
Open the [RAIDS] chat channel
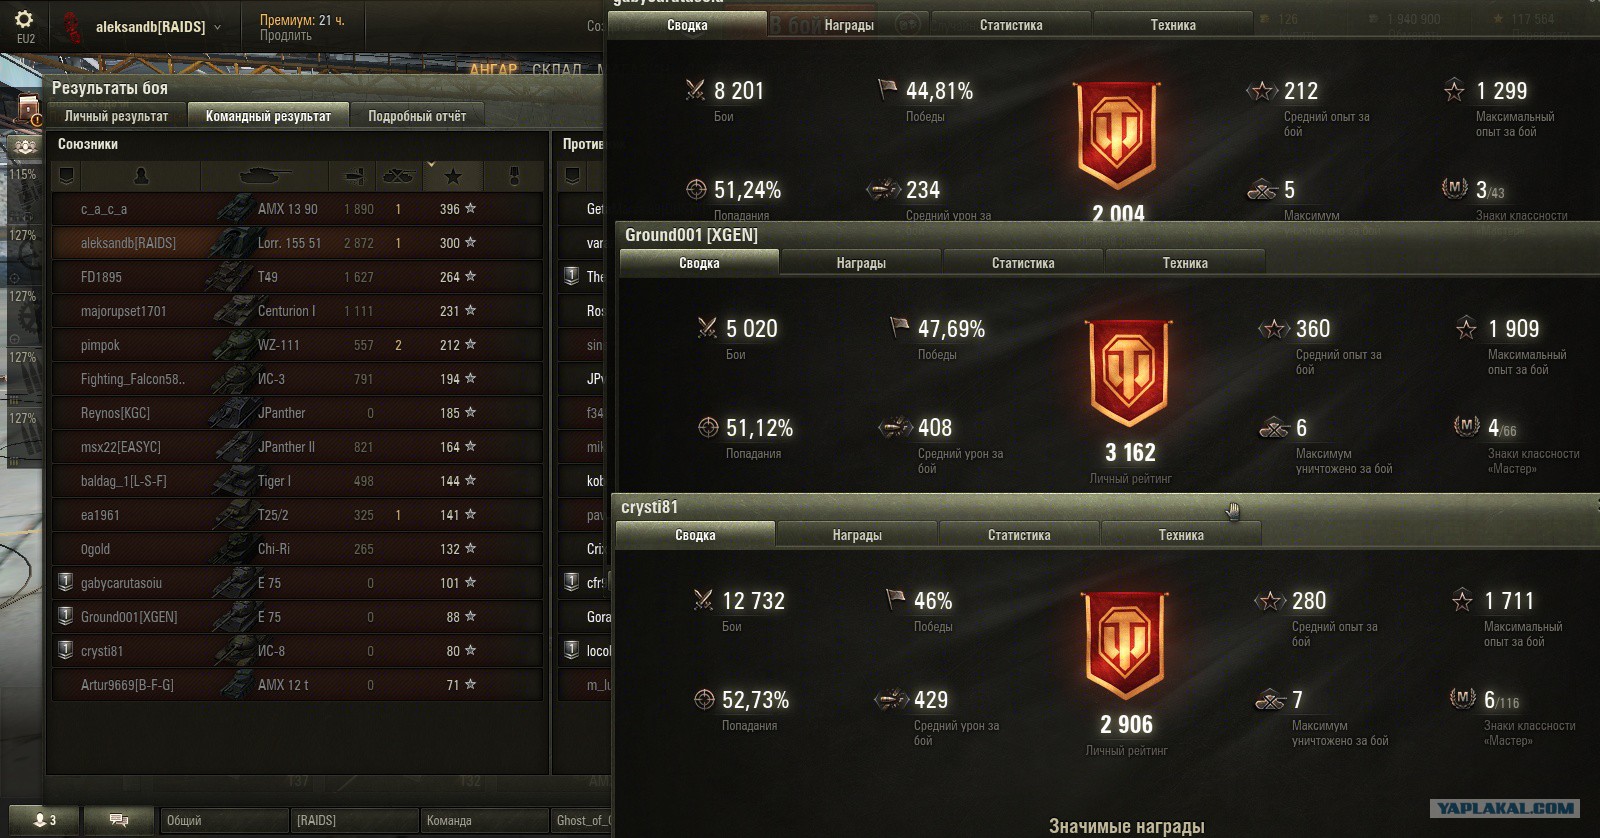click(354, 820)
